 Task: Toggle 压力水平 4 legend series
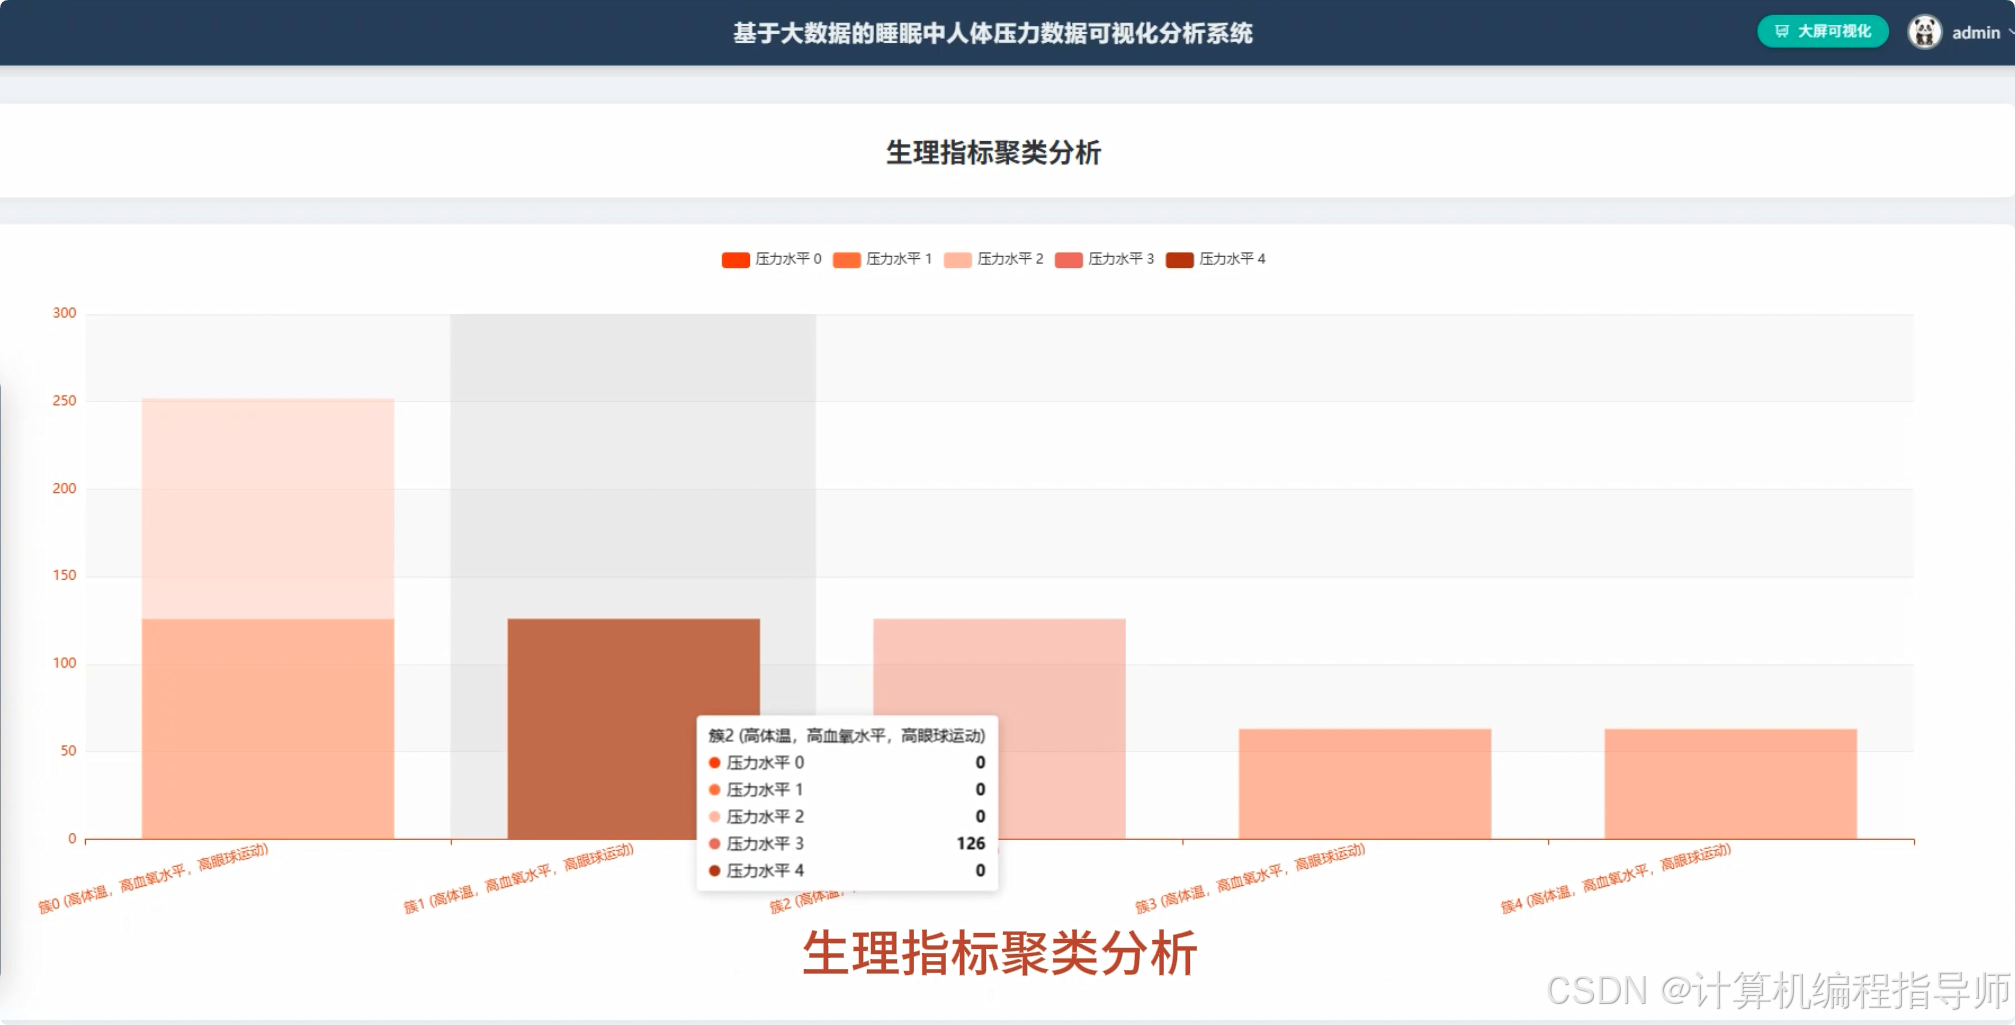pos(1215,259)
